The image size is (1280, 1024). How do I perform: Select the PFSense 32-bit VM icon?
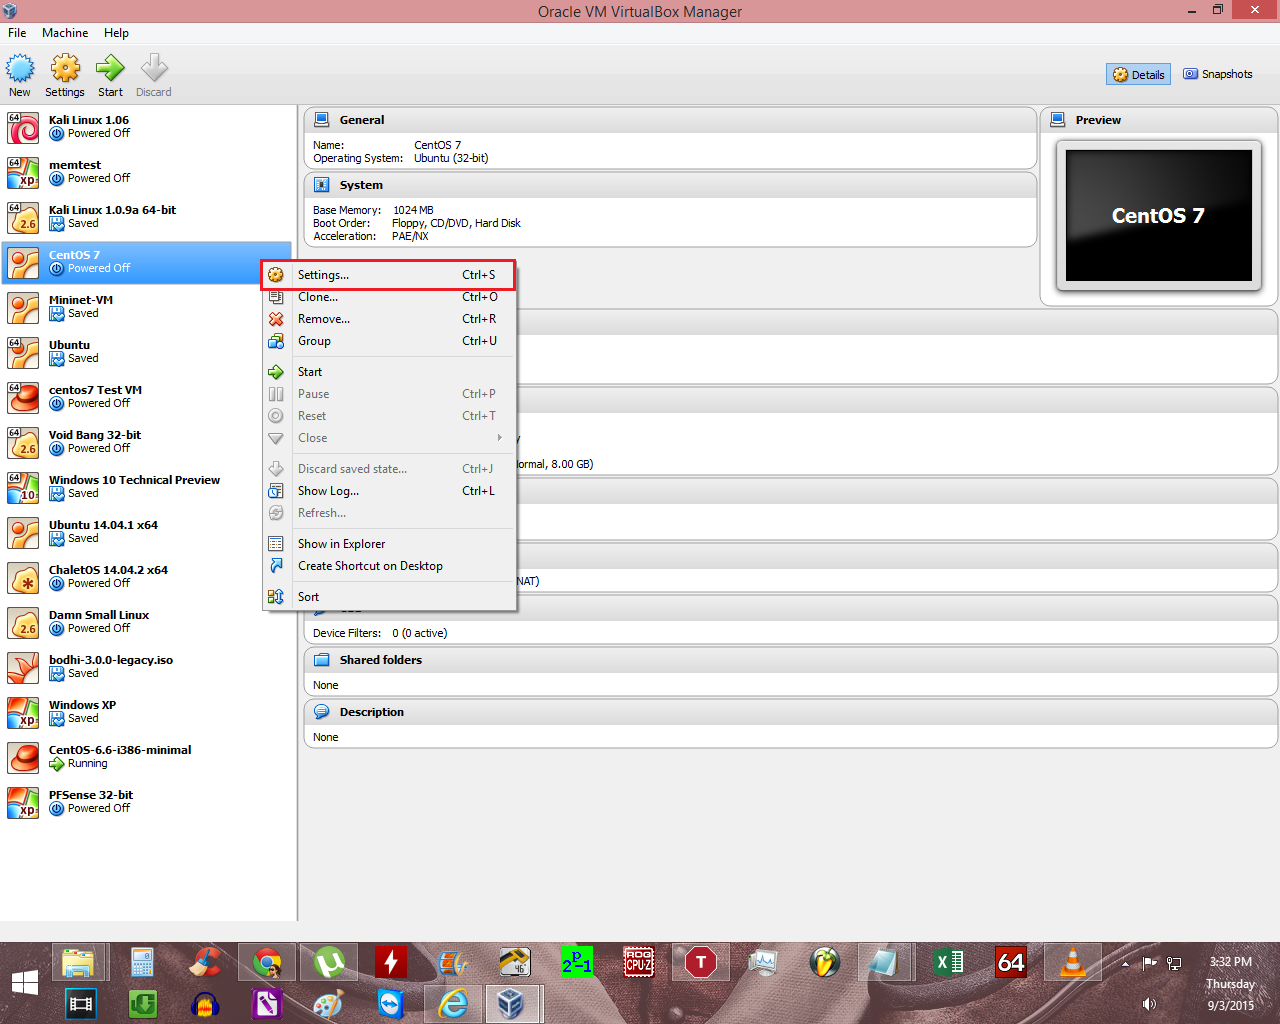click(x=23, y=802)
